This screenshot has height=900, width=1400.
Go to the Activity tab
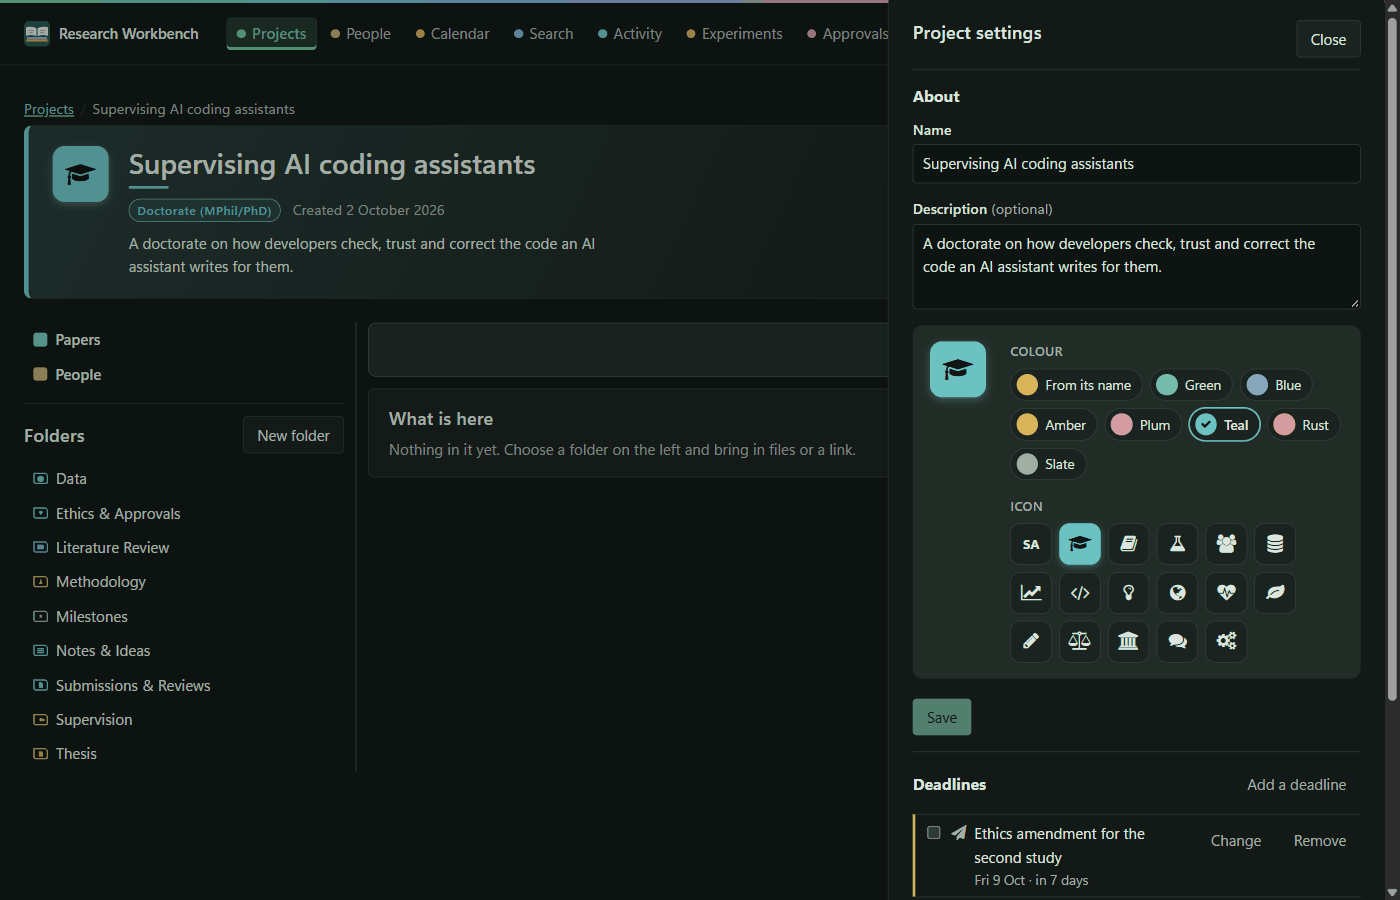click(x=630, y=34)
